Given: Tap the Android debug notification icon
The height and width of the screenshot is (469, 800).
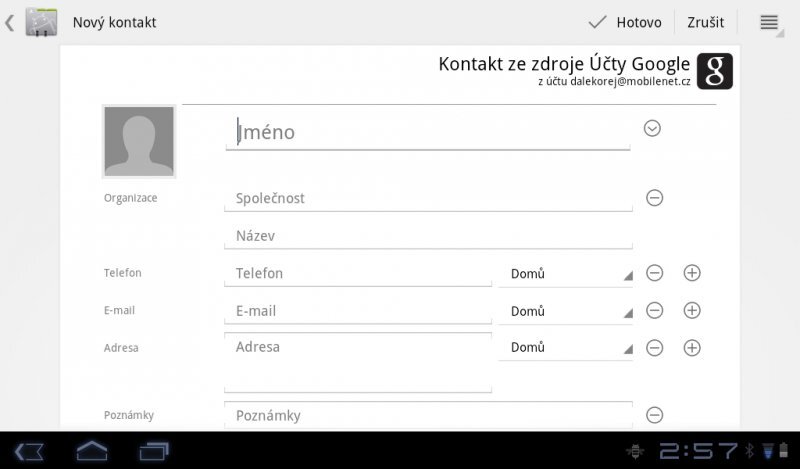Looking at the screenshot, I should (635, 451).
